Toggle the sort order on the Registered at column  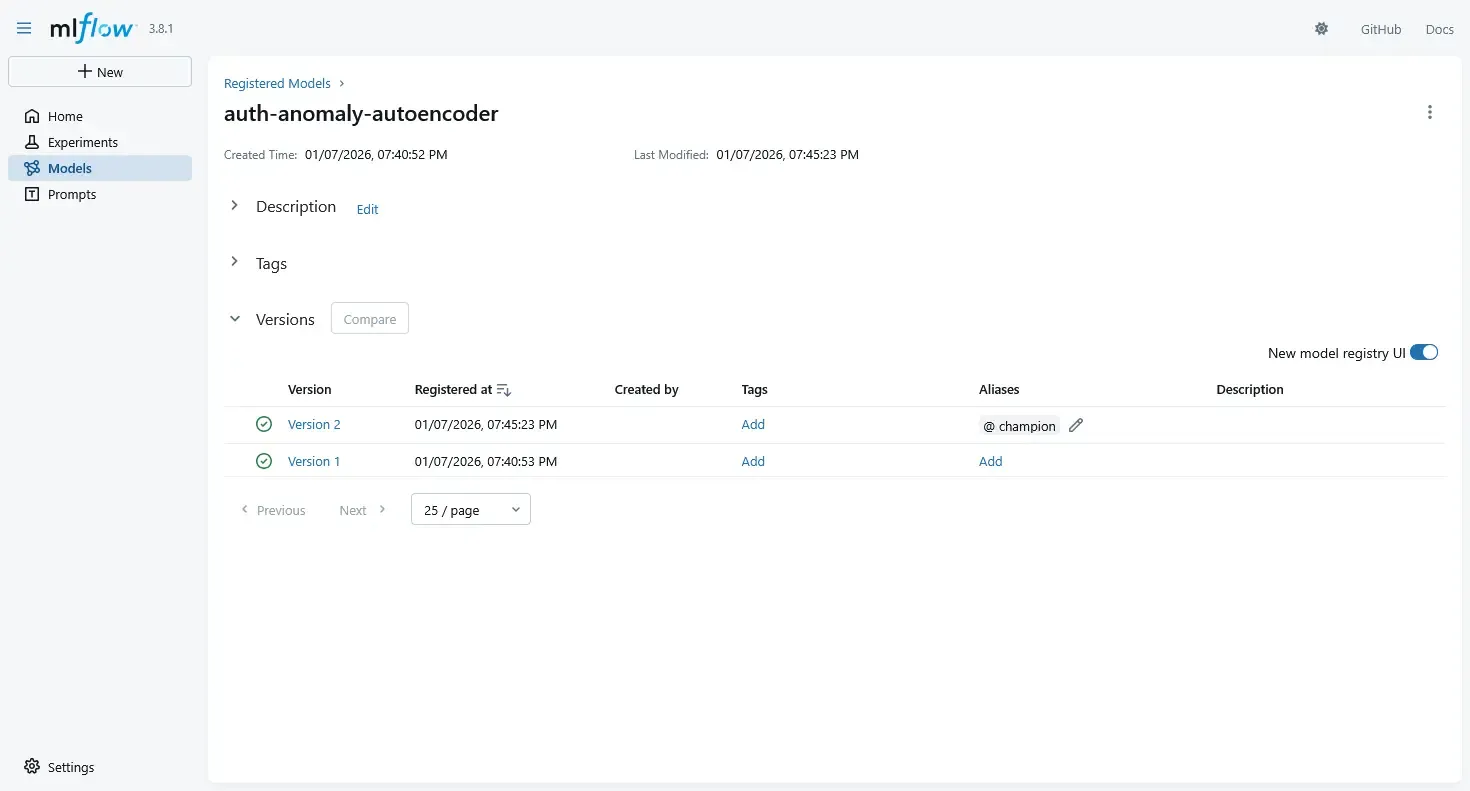coord(505,390)
